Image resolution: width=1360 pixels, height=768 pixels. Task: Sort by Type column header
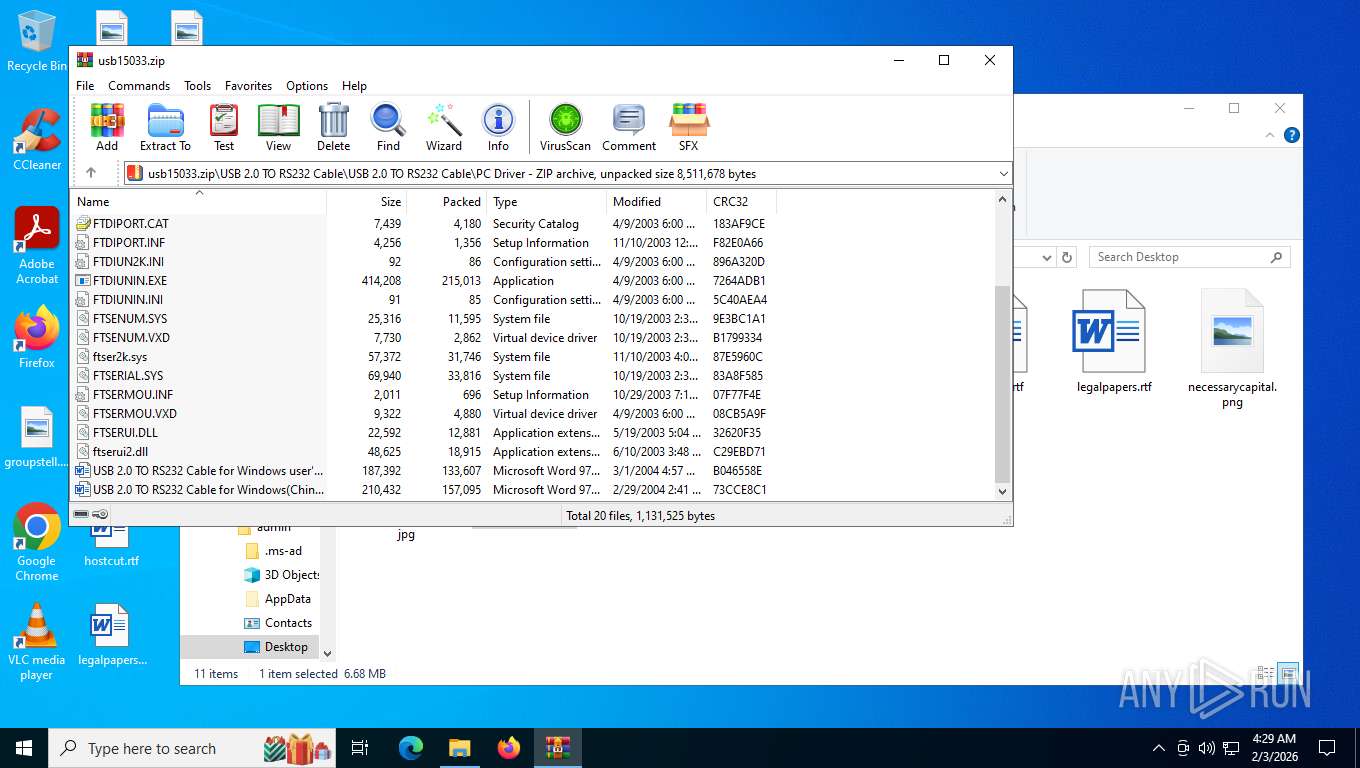[547, 201]
